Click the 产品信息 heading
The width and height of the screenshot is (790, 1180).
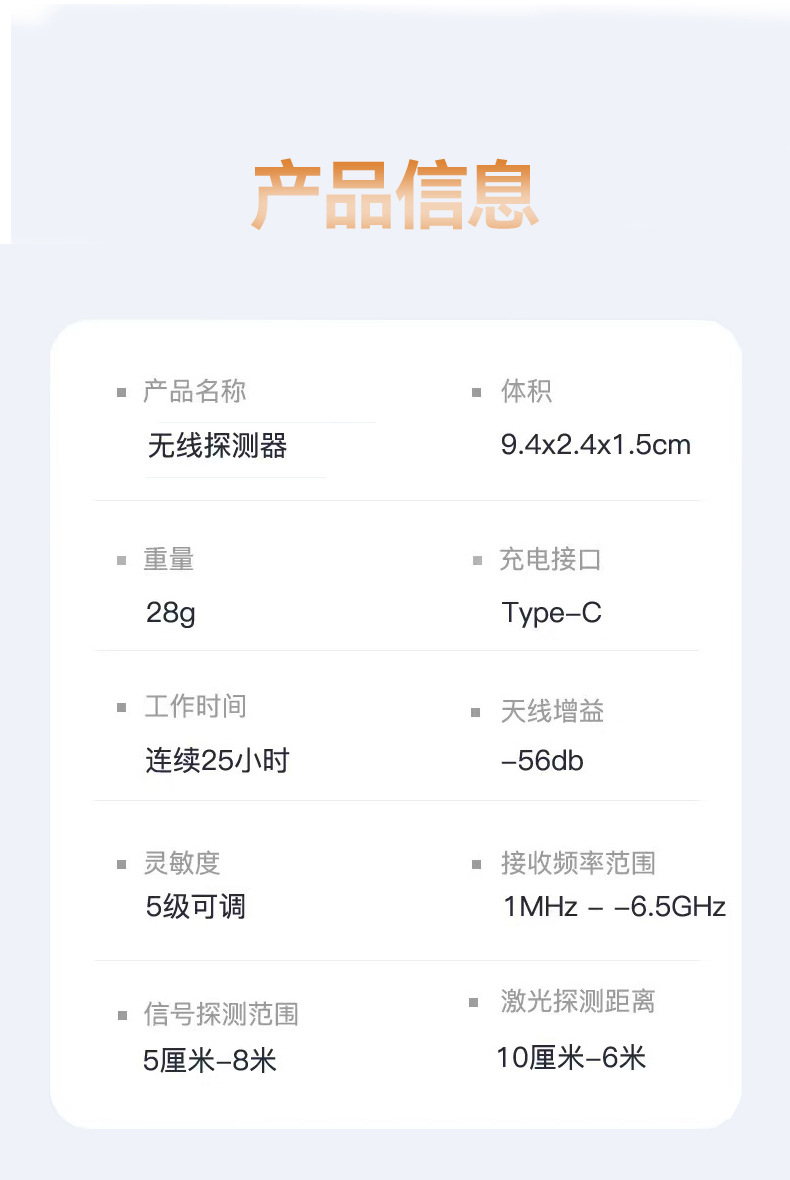coord(395,195)
